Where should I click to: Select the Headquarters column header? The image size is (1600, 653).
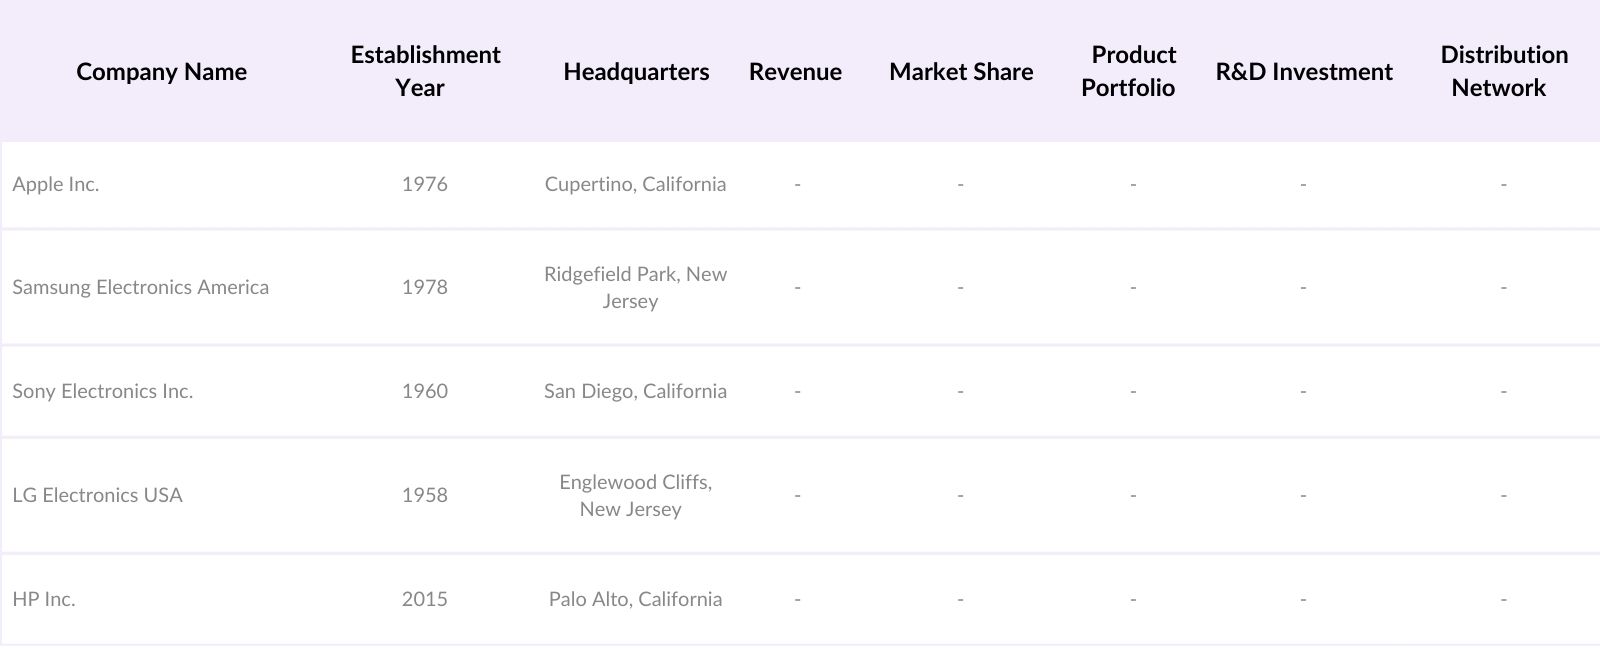tap(636, 72)
